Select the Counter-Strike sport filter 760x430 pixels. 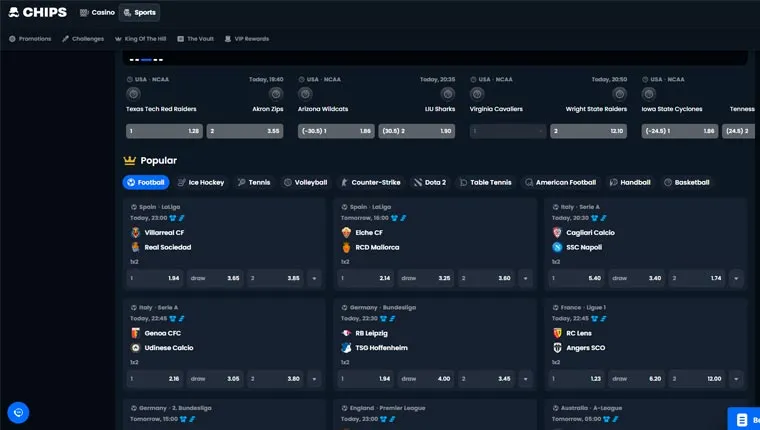pyautogui.click(x=370, y=182)
